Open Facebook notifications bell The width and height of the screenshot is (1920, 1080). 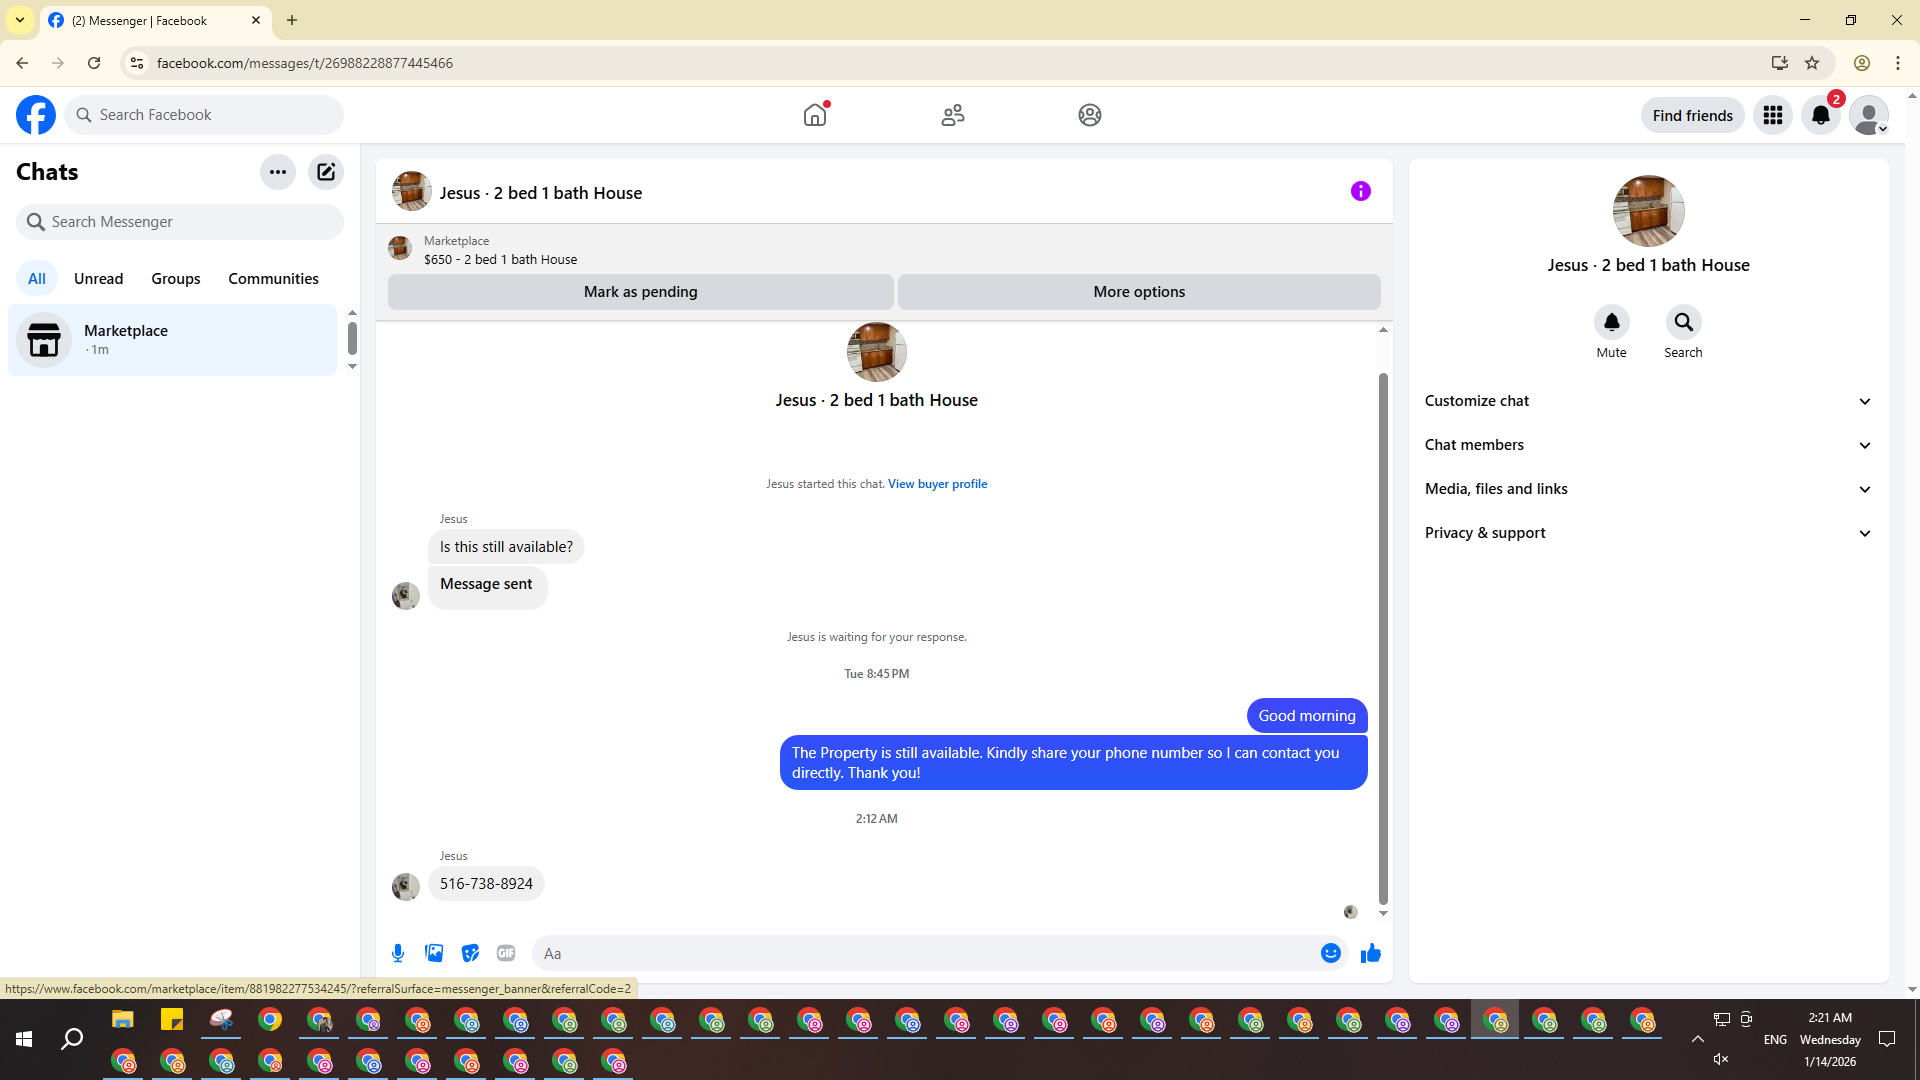pyautogui.click(x=1820, y=115)
